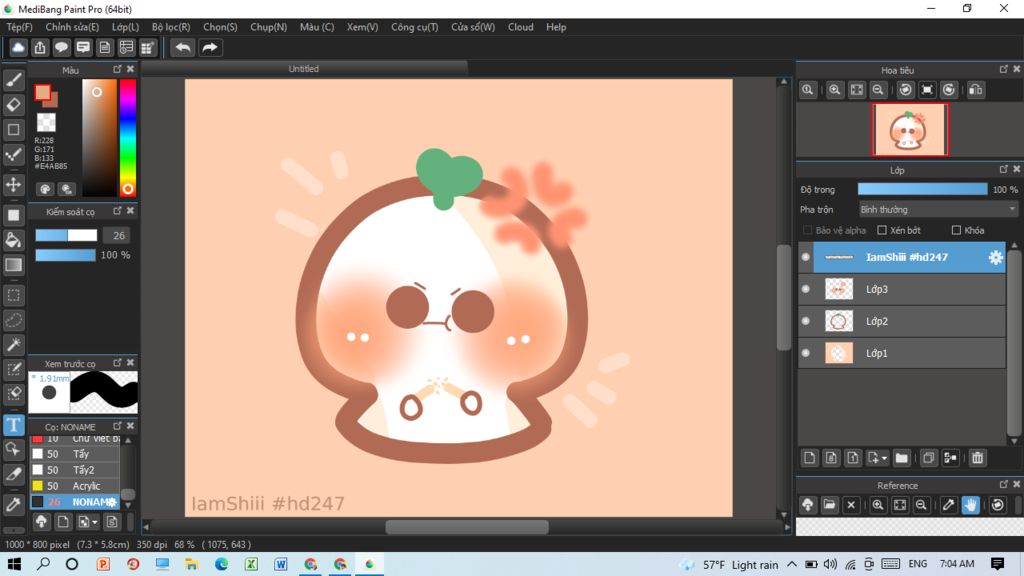Choose the Move tool
Viewport: 1024px width, 576px height.
(x=13, y=185)
